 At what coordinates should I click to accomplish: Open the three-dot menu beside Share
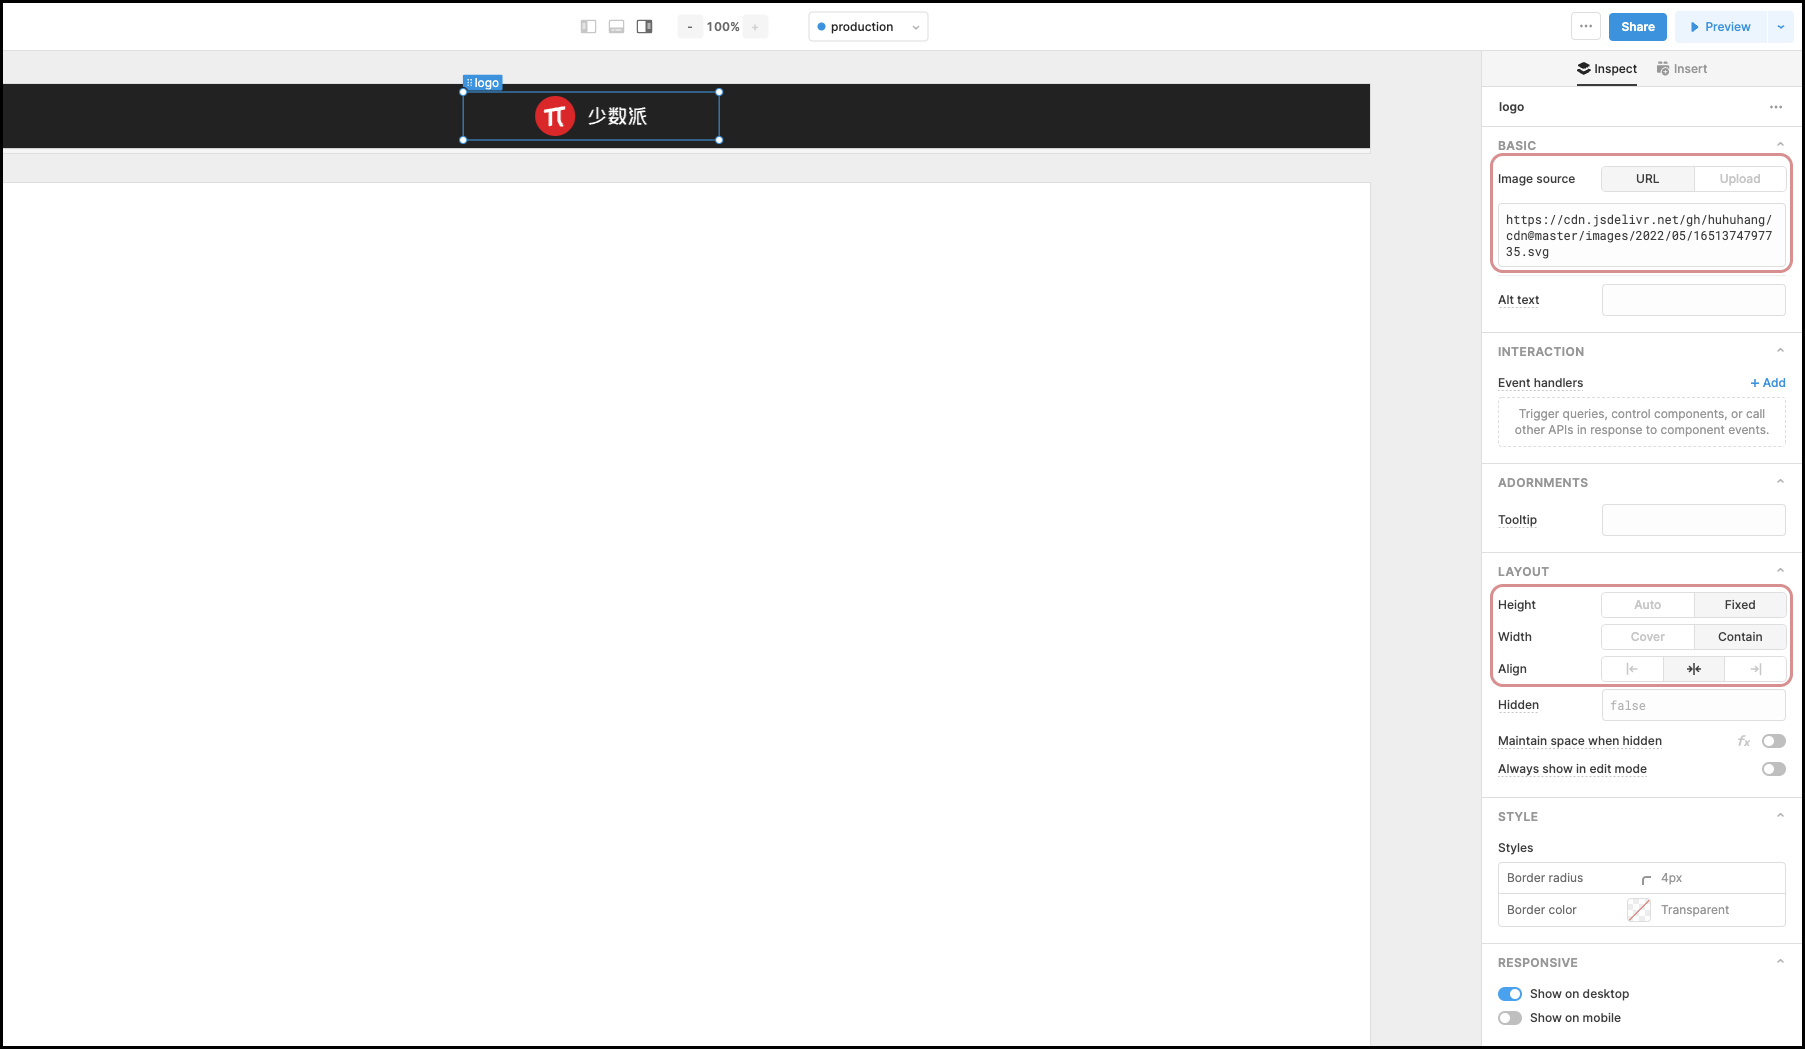[1586, 27]
